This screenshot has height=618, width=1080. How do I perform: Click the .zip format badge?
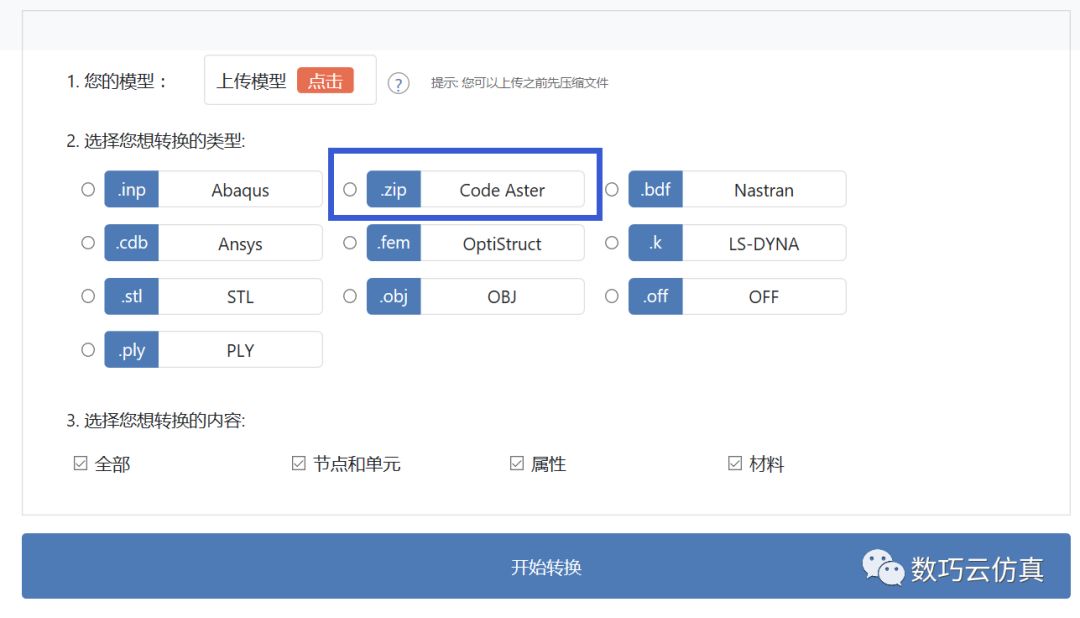[393, 189]
